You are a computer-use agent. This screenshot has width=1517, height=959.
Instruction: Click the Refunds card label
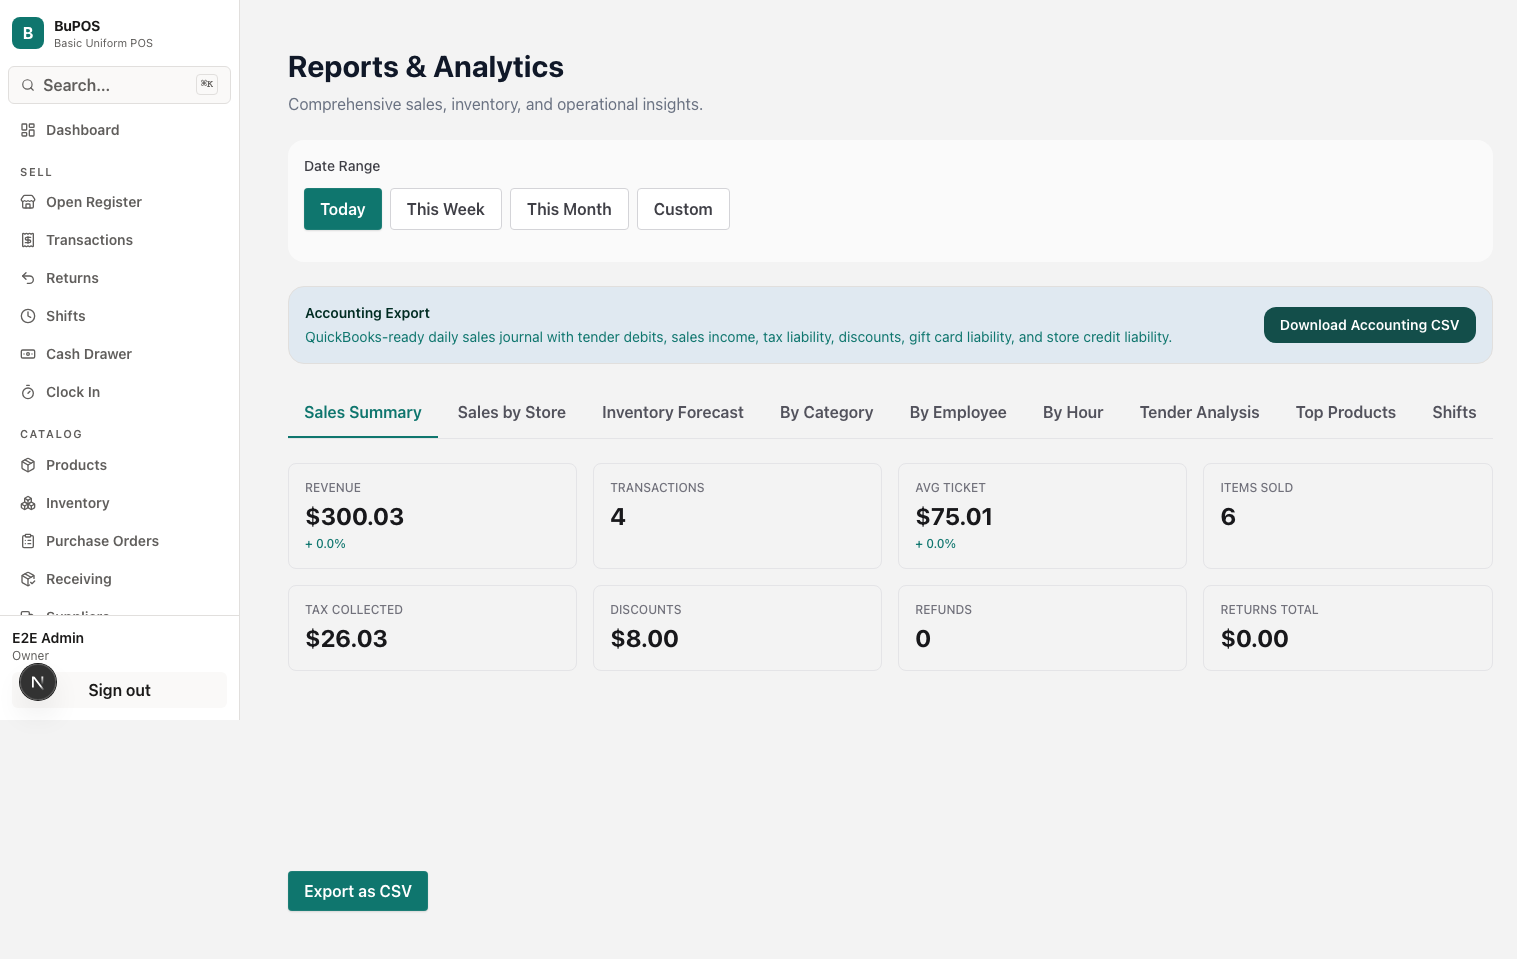(944, 610)
